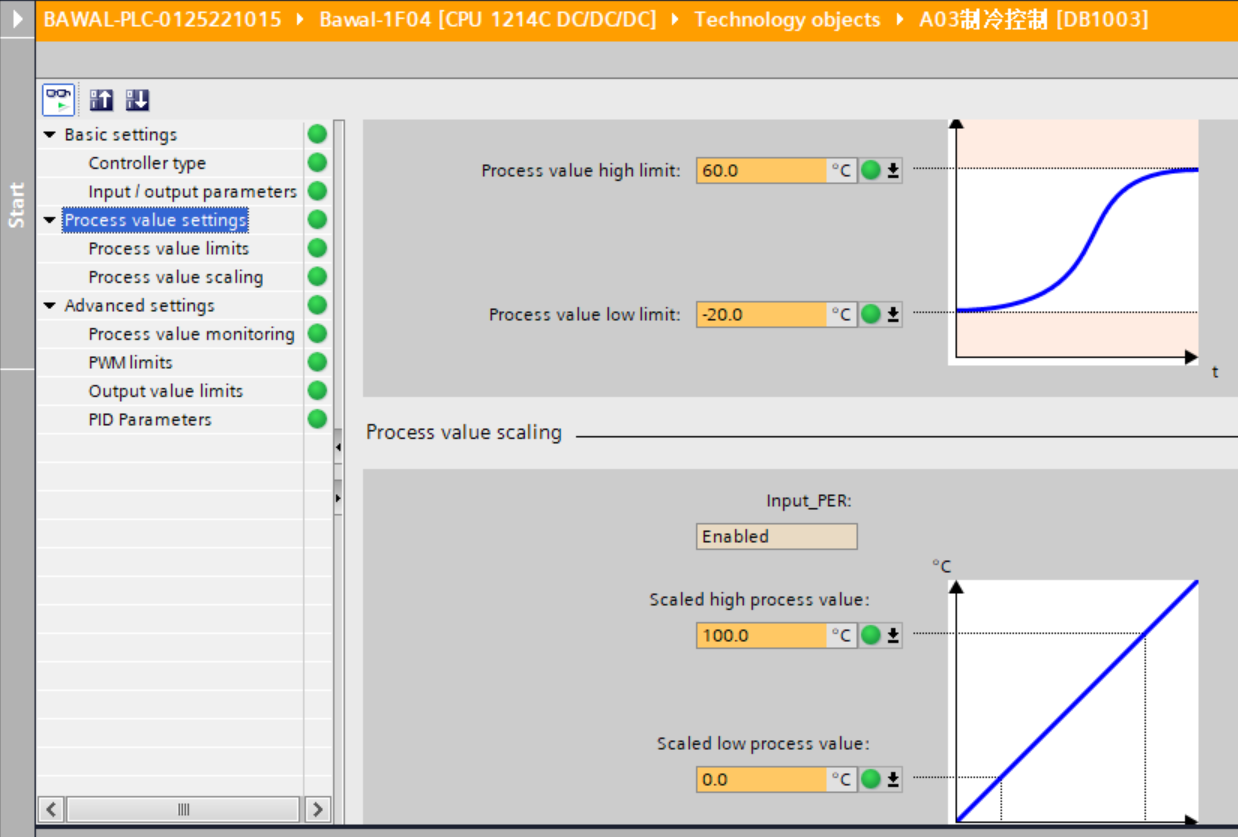Screen dimensions: 1238x837
Task: Click the breadcrumb start arrow at top left
Action: (x=17, y=19)
